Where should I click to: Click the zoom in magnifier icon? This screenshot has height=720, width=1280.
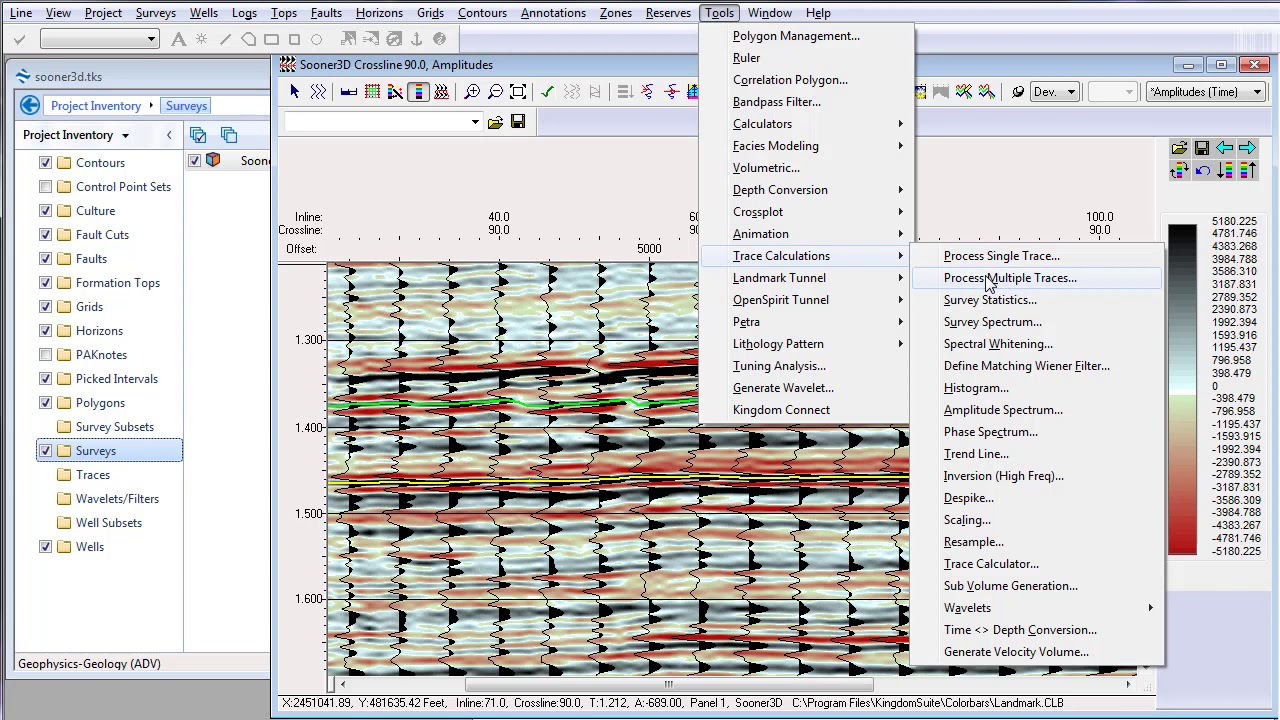pos(472,92)
